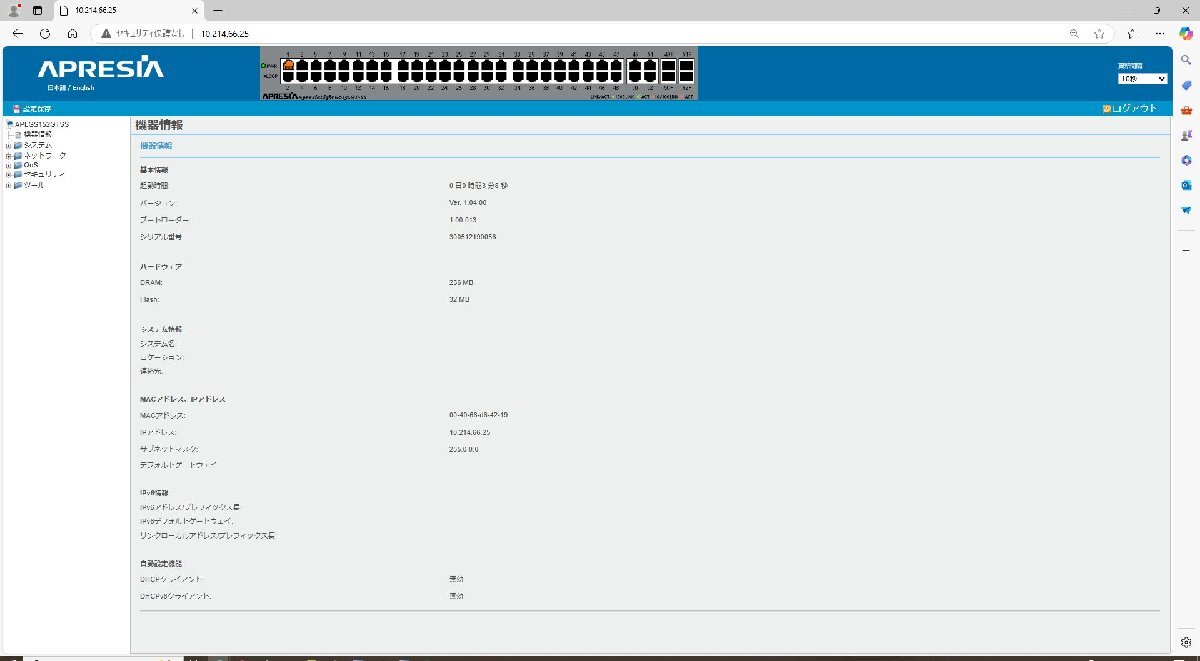1200x661 pixels.
Task: Click the Flash value 32 MB
Action: (x=459, y=299)
